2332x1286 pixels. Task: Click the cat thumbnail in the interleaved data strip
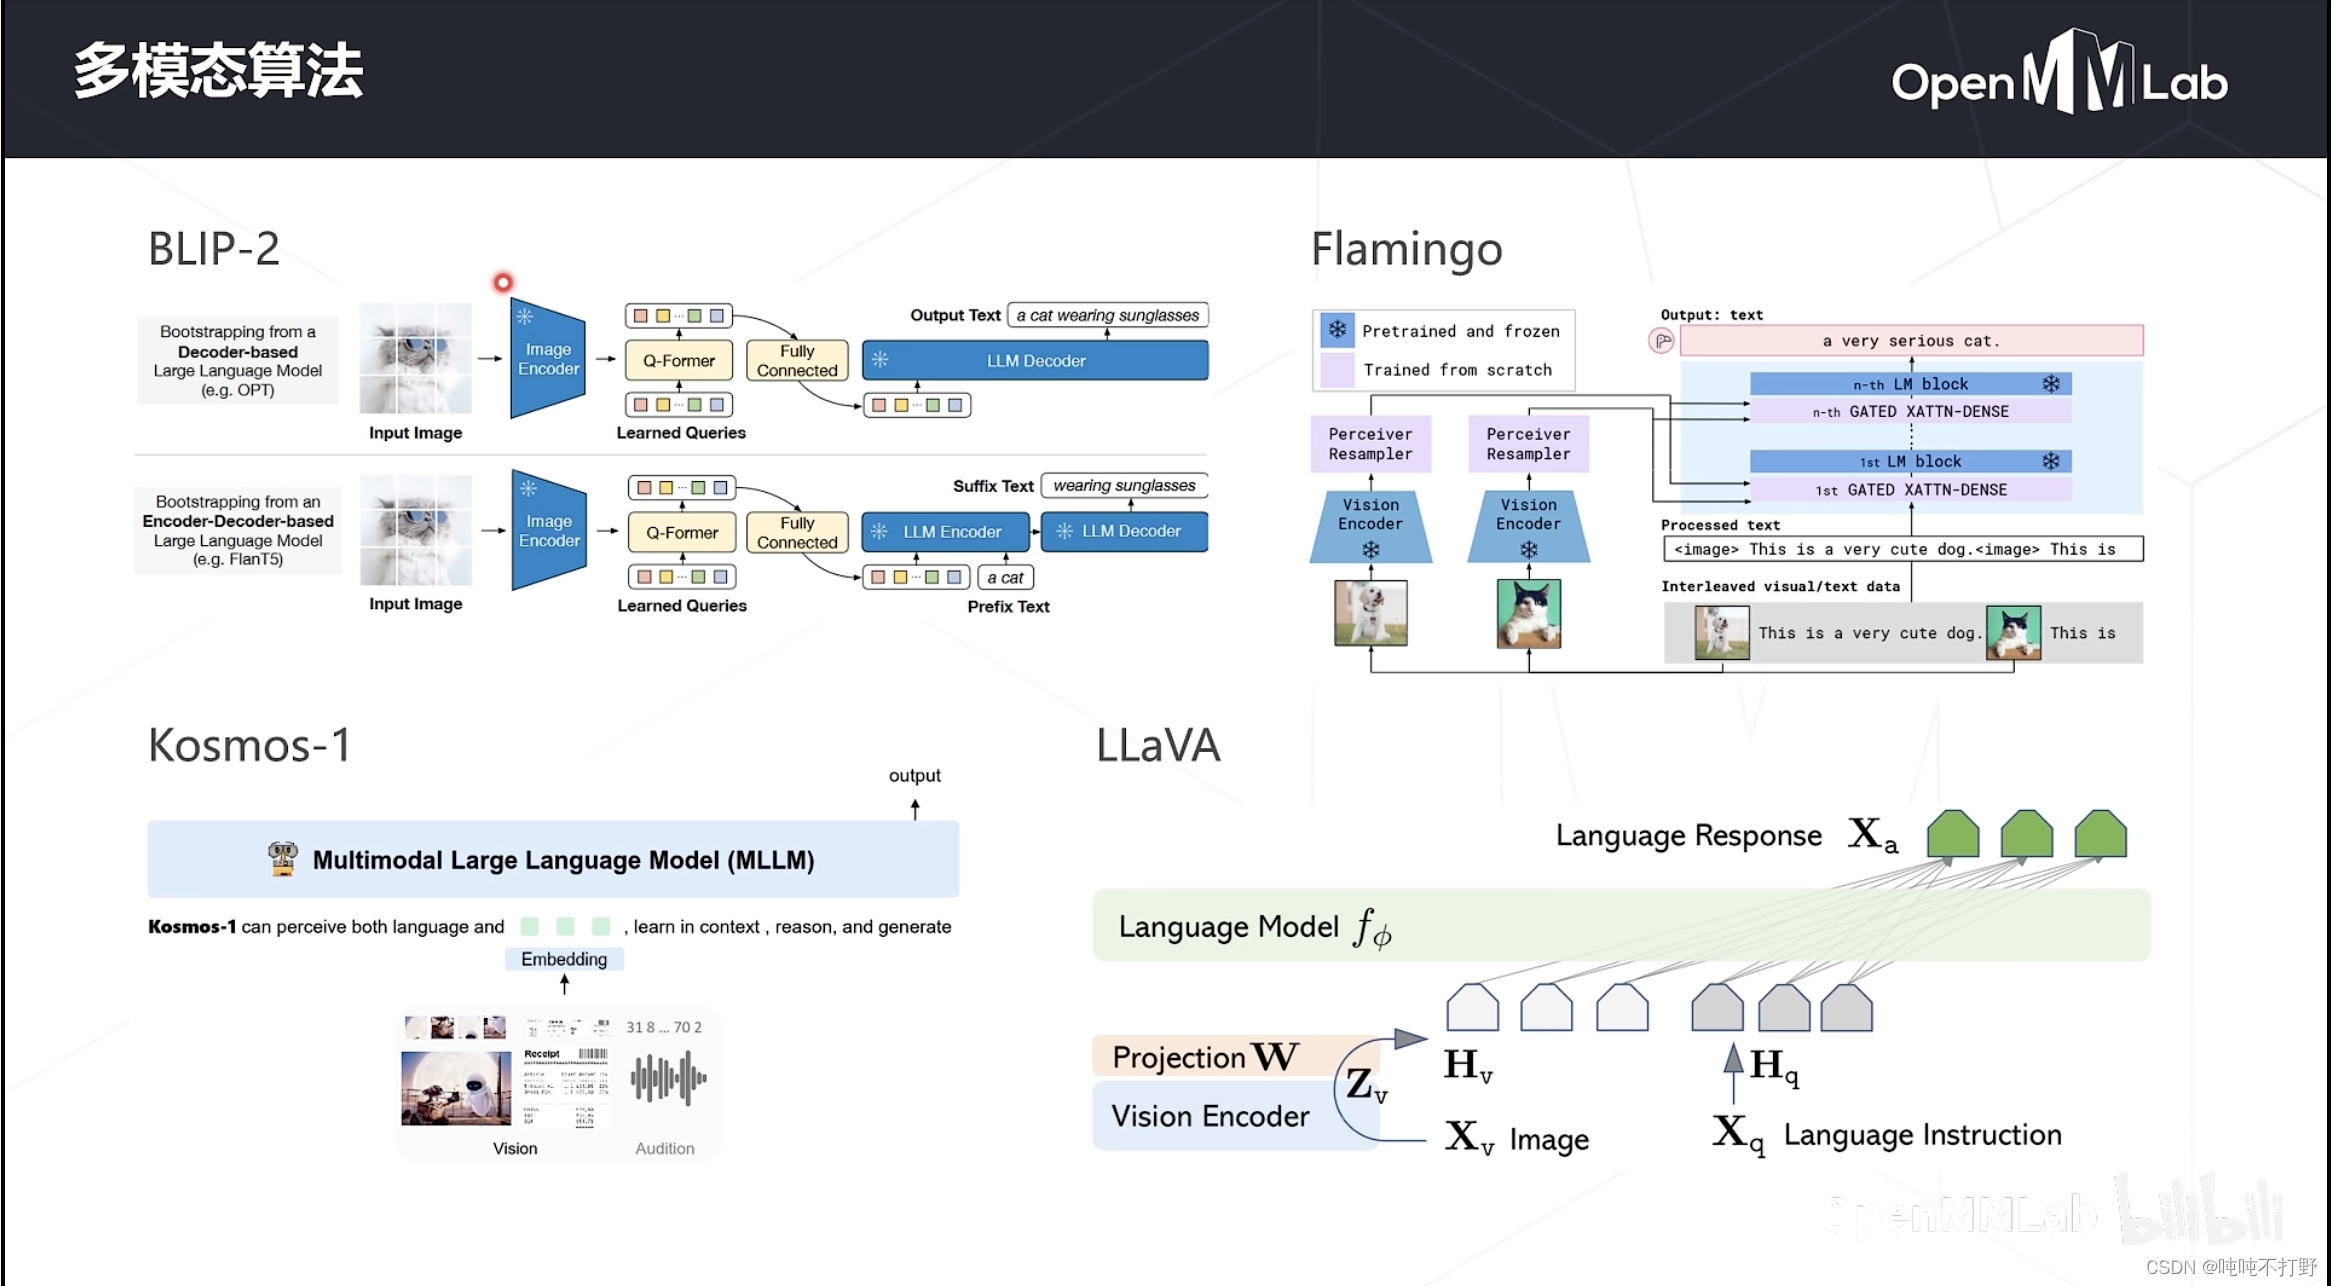(2013, 633)
